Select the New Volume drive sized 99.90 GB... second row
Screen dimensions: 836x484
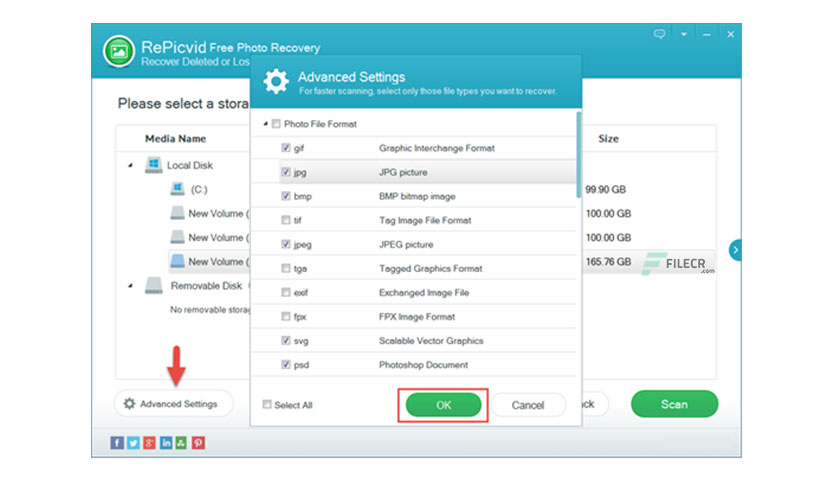coord(210,213)
